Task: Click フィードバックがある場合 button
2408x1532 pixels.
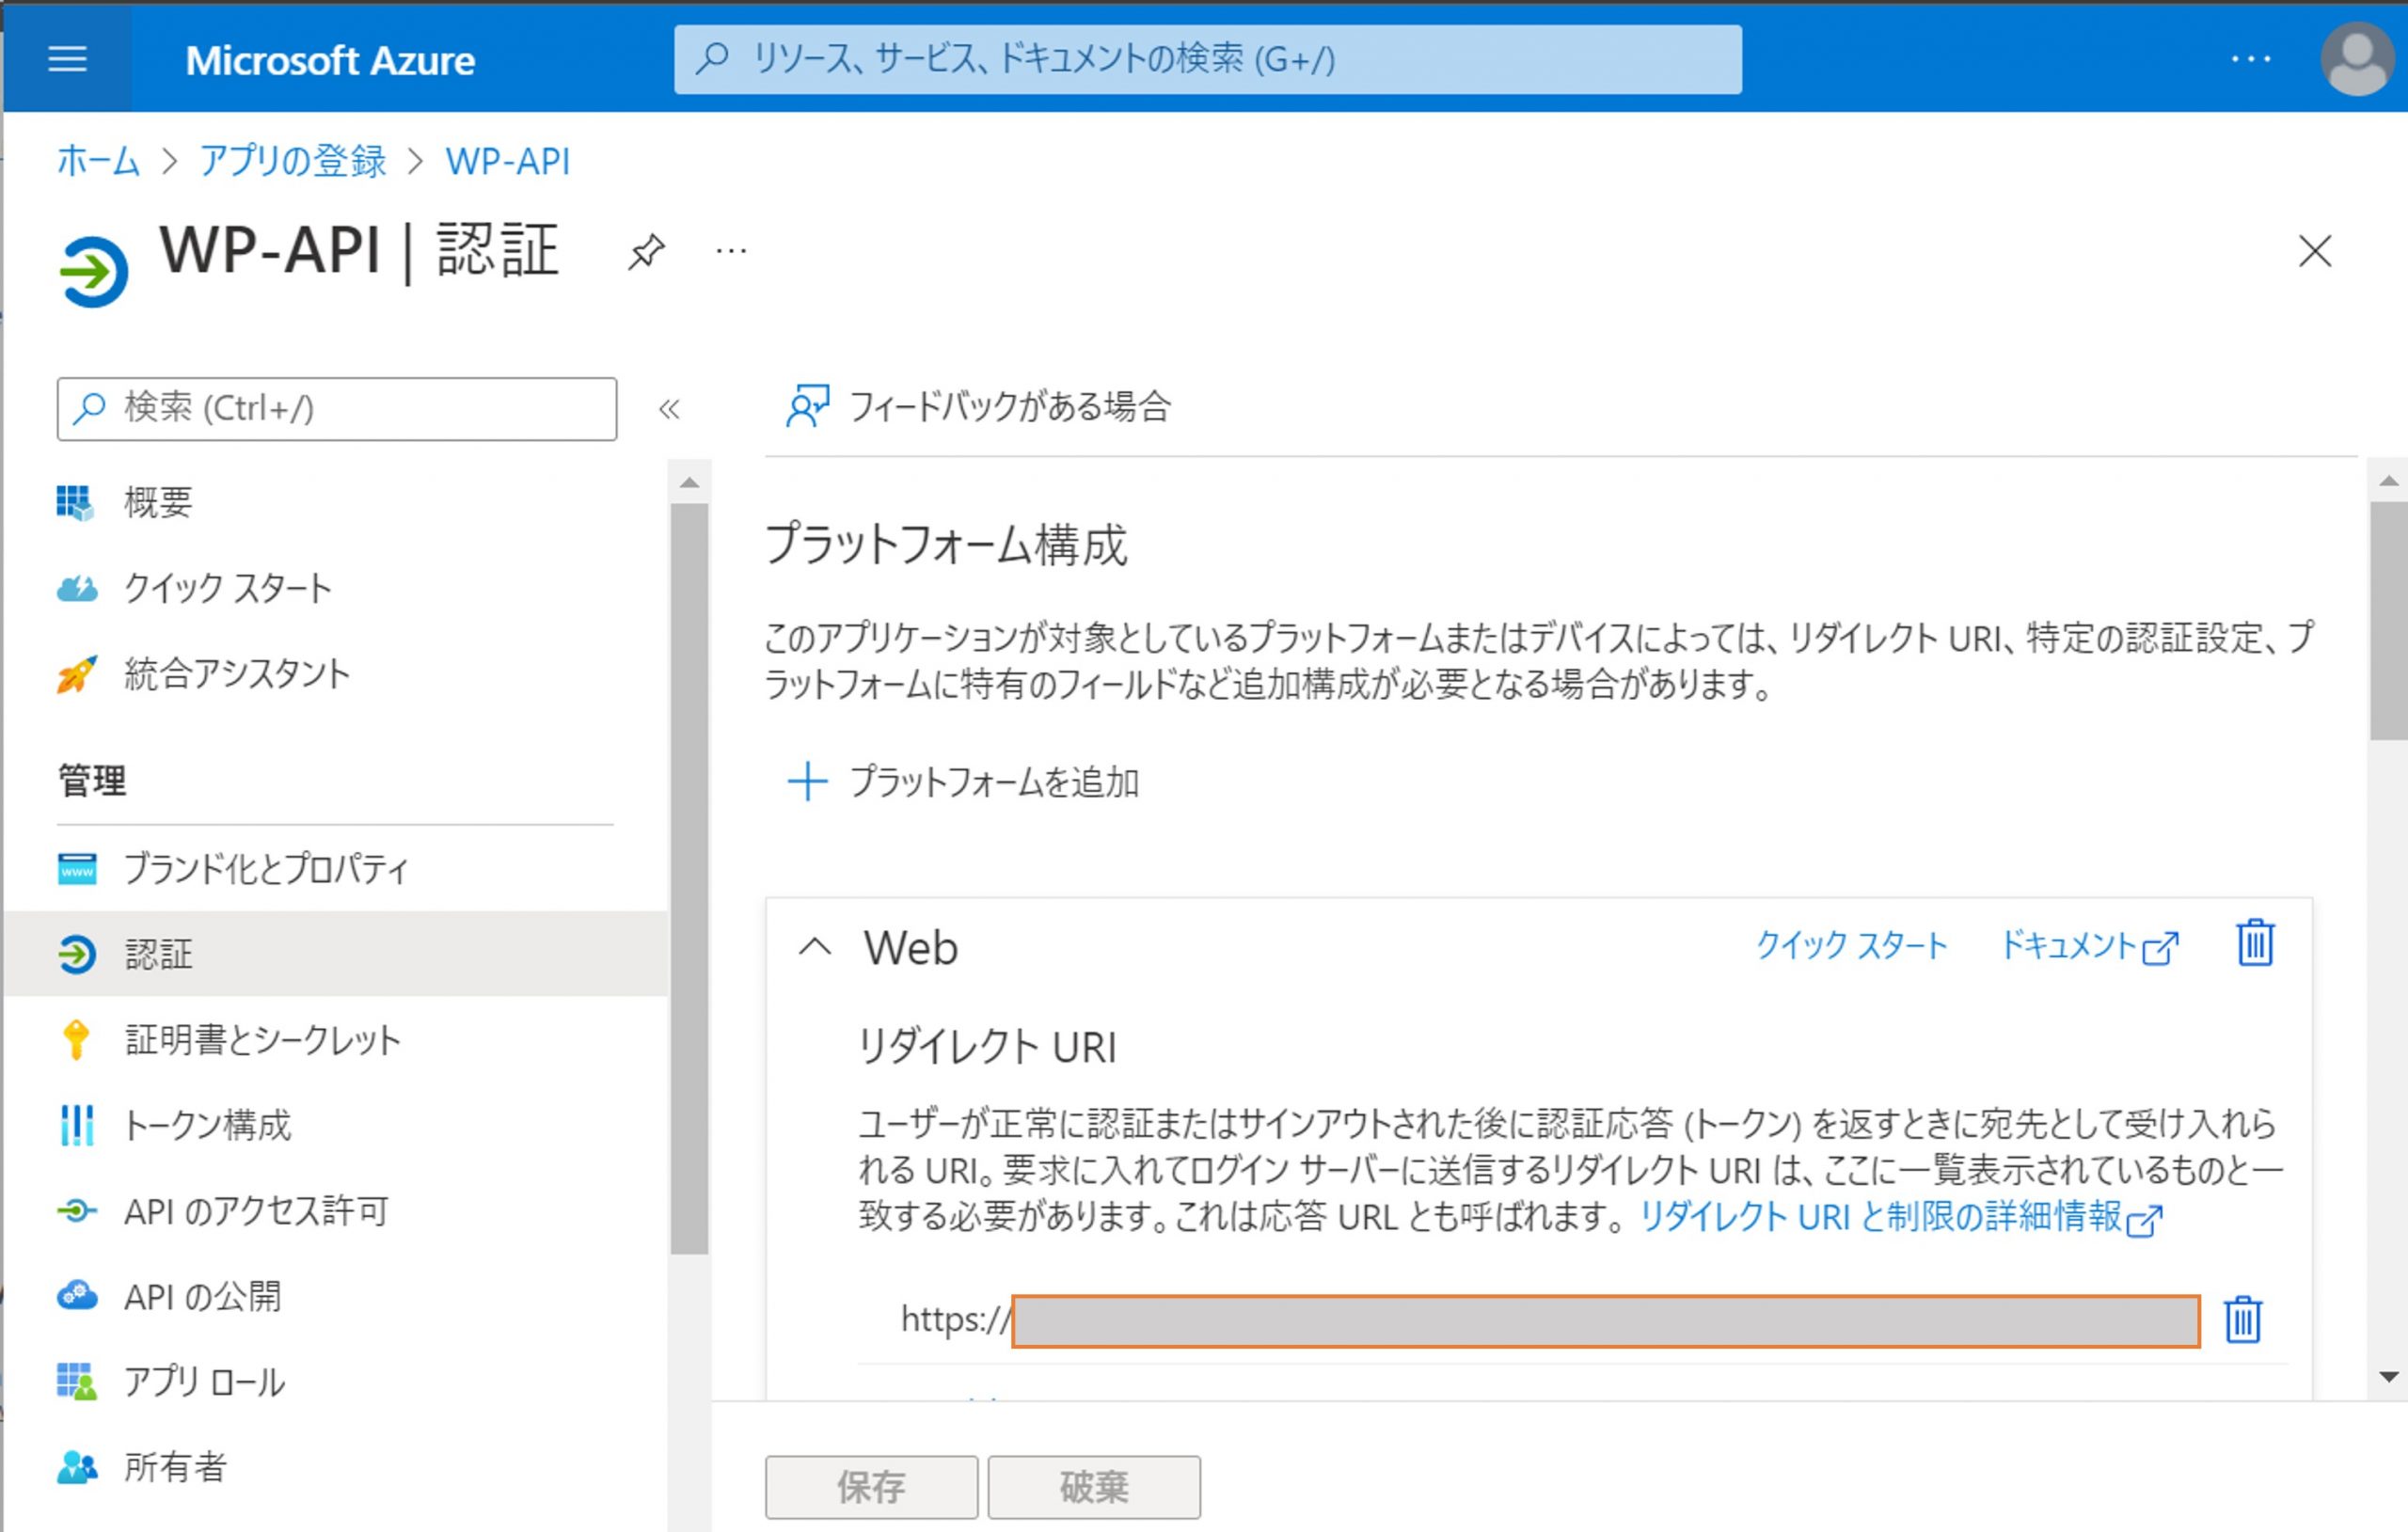Action: coord(977,407)
